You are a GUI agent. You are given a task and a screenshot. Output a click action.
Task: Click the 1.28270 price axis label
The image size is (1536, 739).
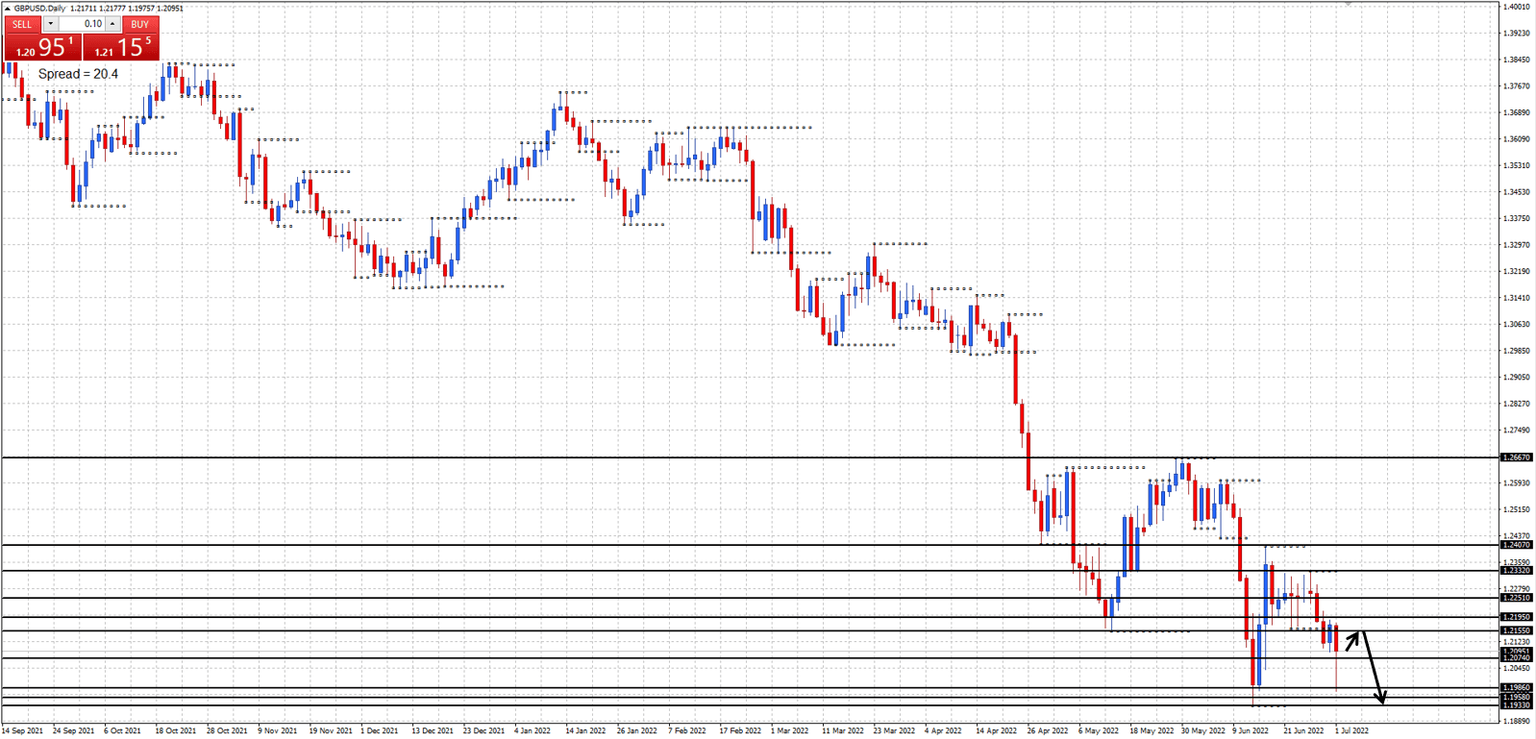tap(1518, 404)
